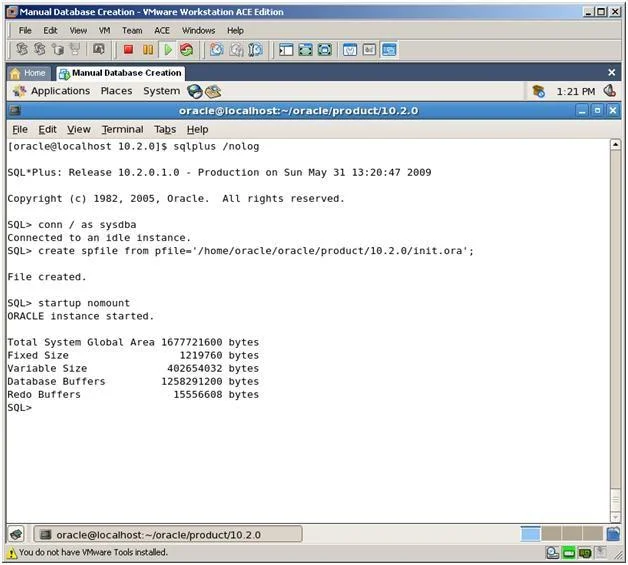Click the first team power icon in VMware toolbar
This screenshot has height=565, width=628.
pyautogui.click(x=22, y=49)
